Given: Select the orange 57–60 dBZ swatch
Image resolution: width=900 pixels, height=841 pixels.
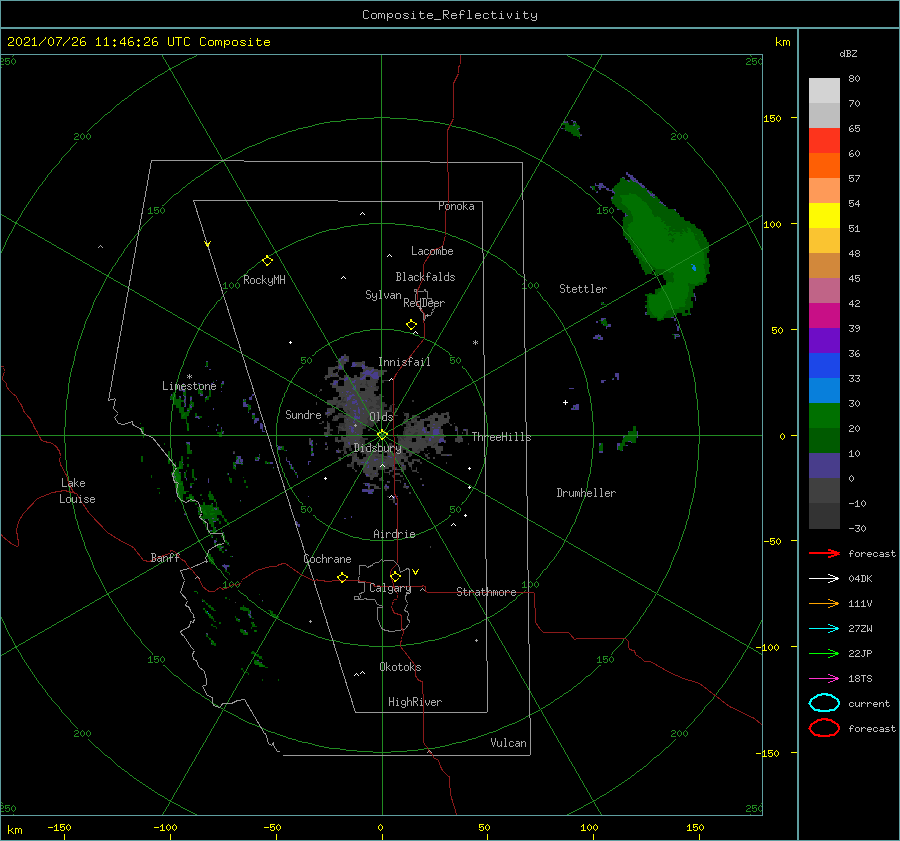Looking at the screenshot, I should (824, 165).
